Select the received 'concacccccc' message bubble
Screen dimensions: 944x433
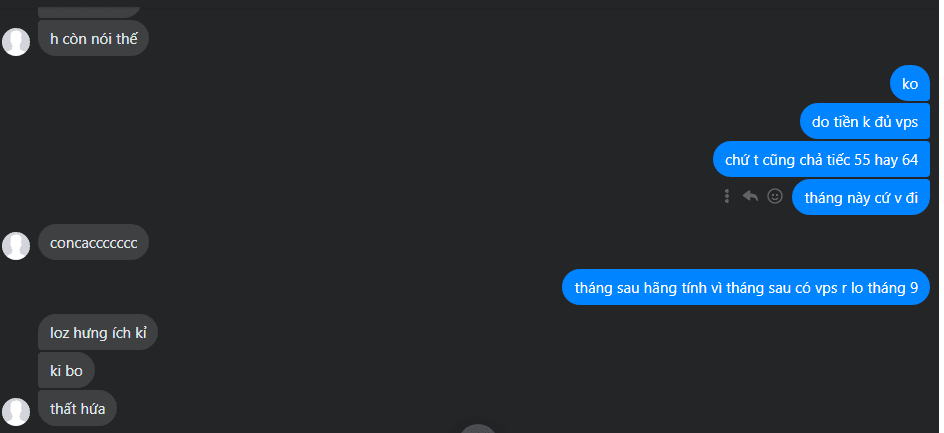click(x=93, y=243)
